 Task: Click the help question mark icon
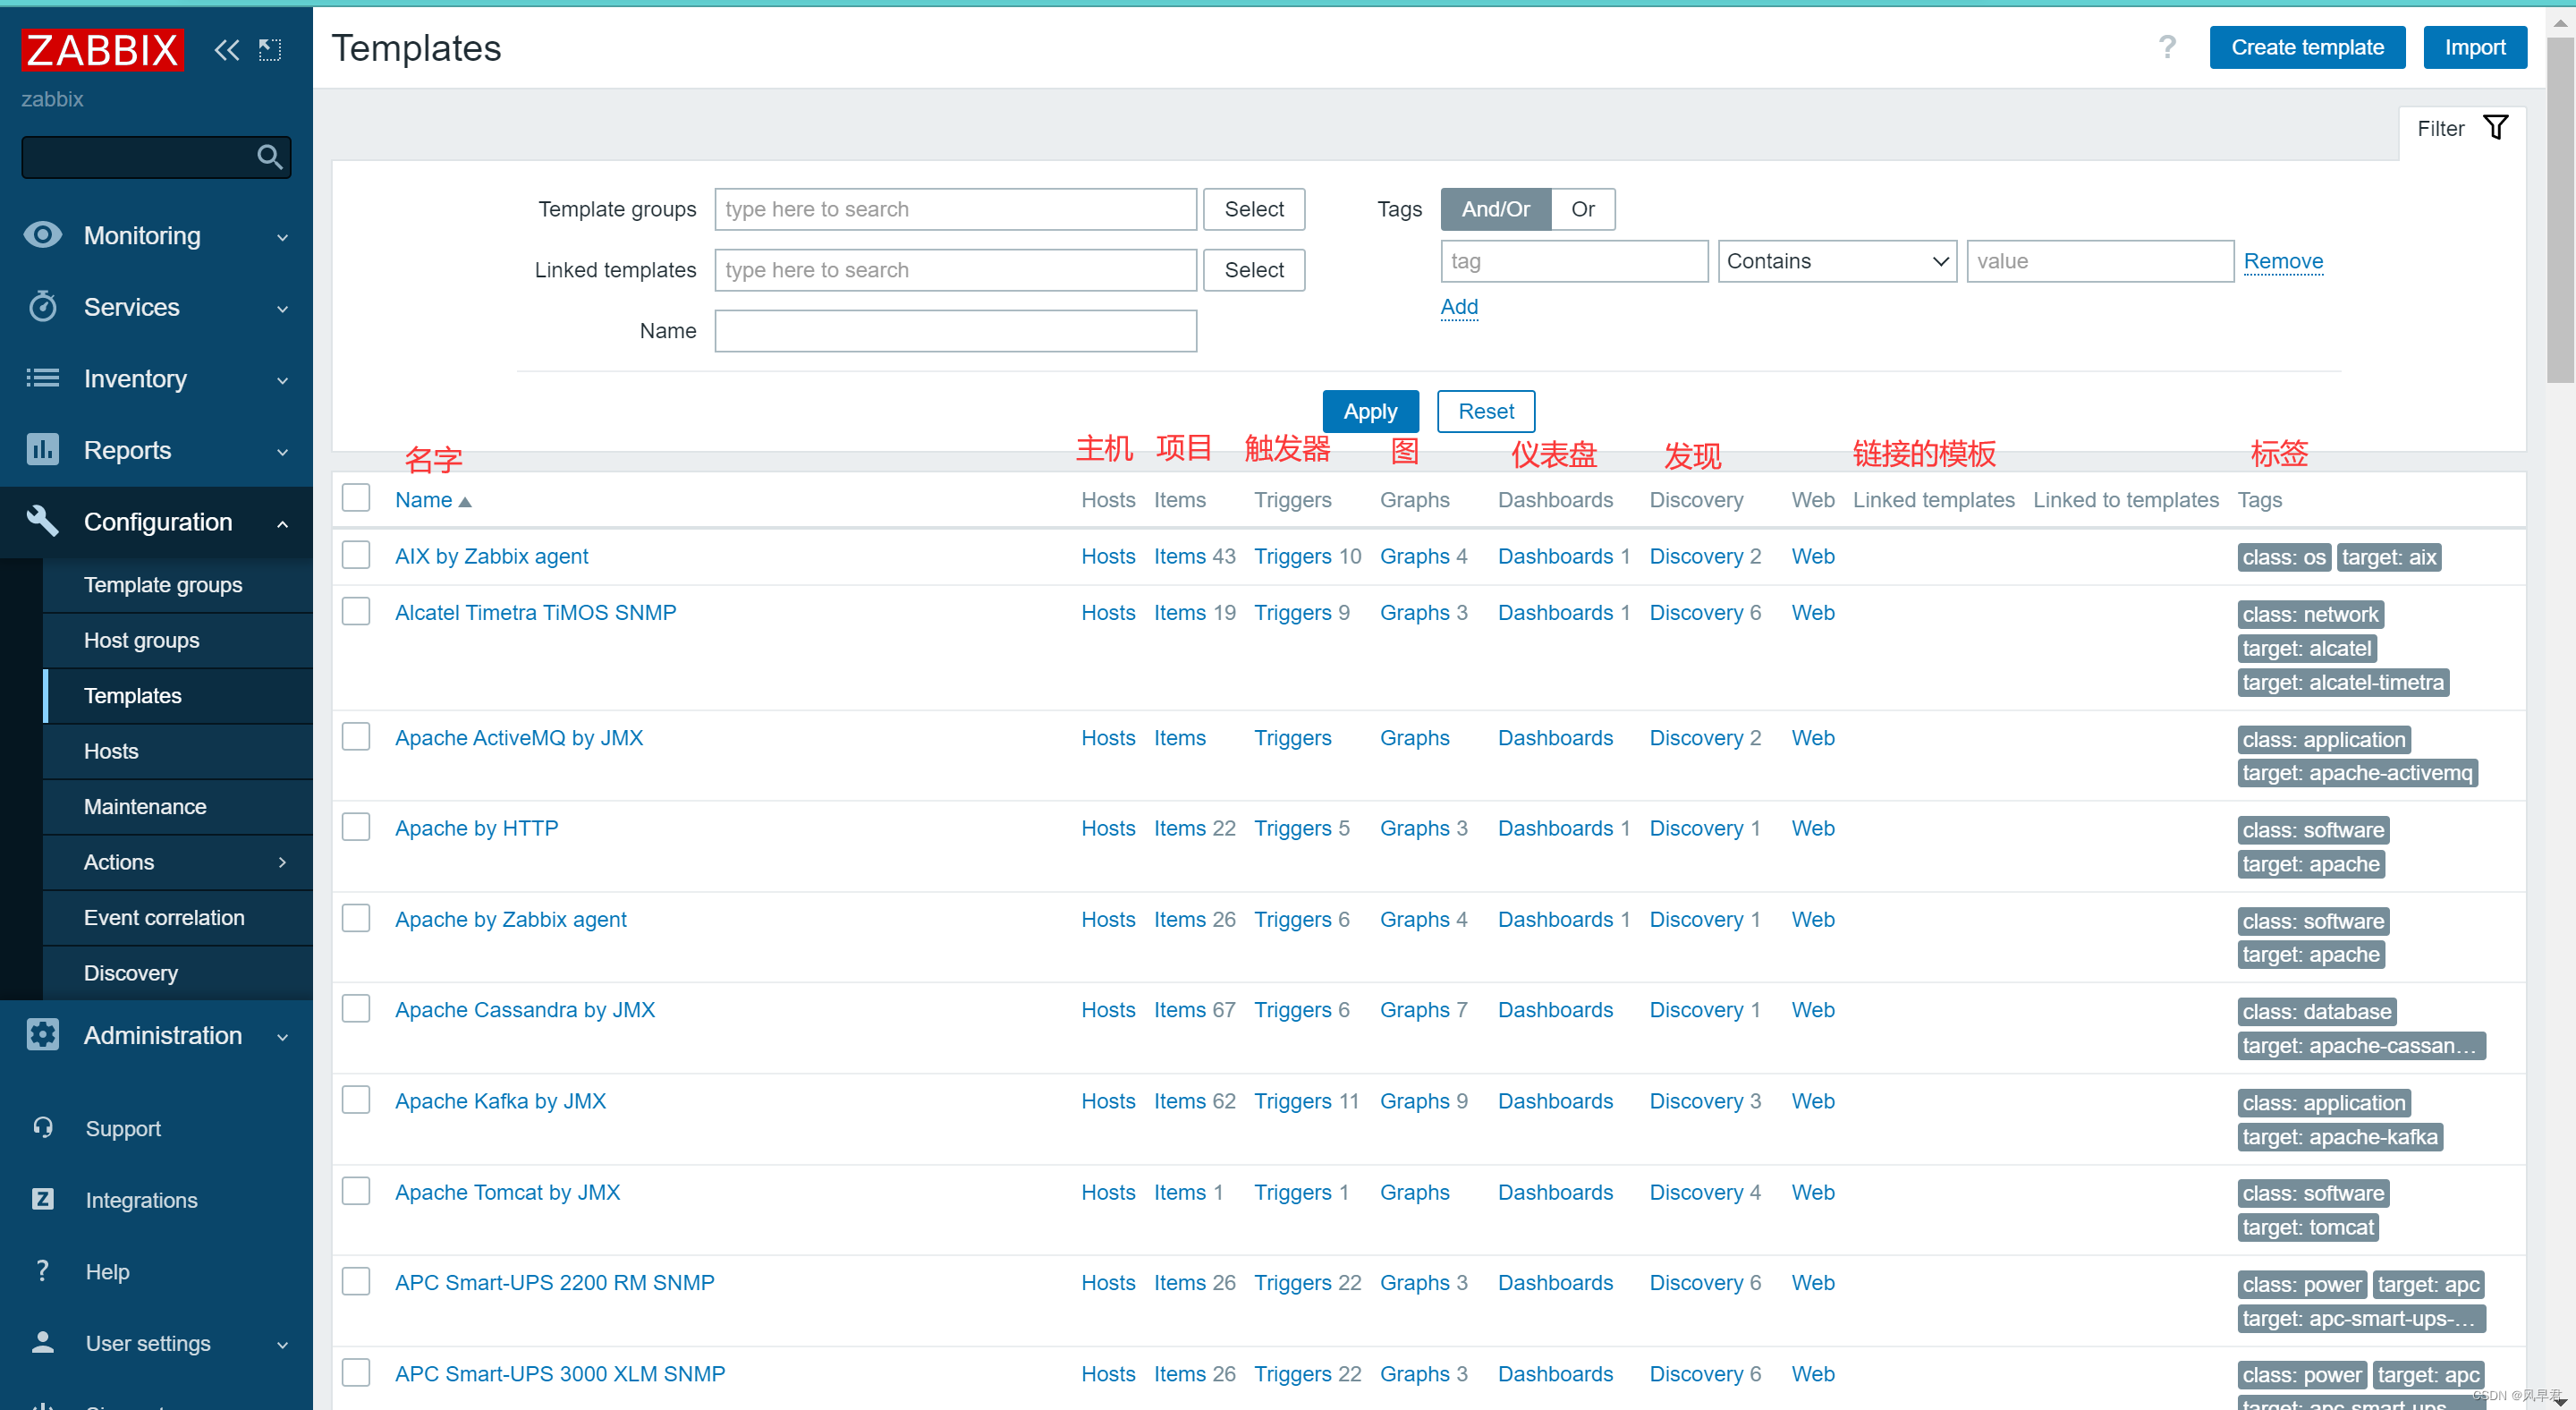click(2166, 46)
